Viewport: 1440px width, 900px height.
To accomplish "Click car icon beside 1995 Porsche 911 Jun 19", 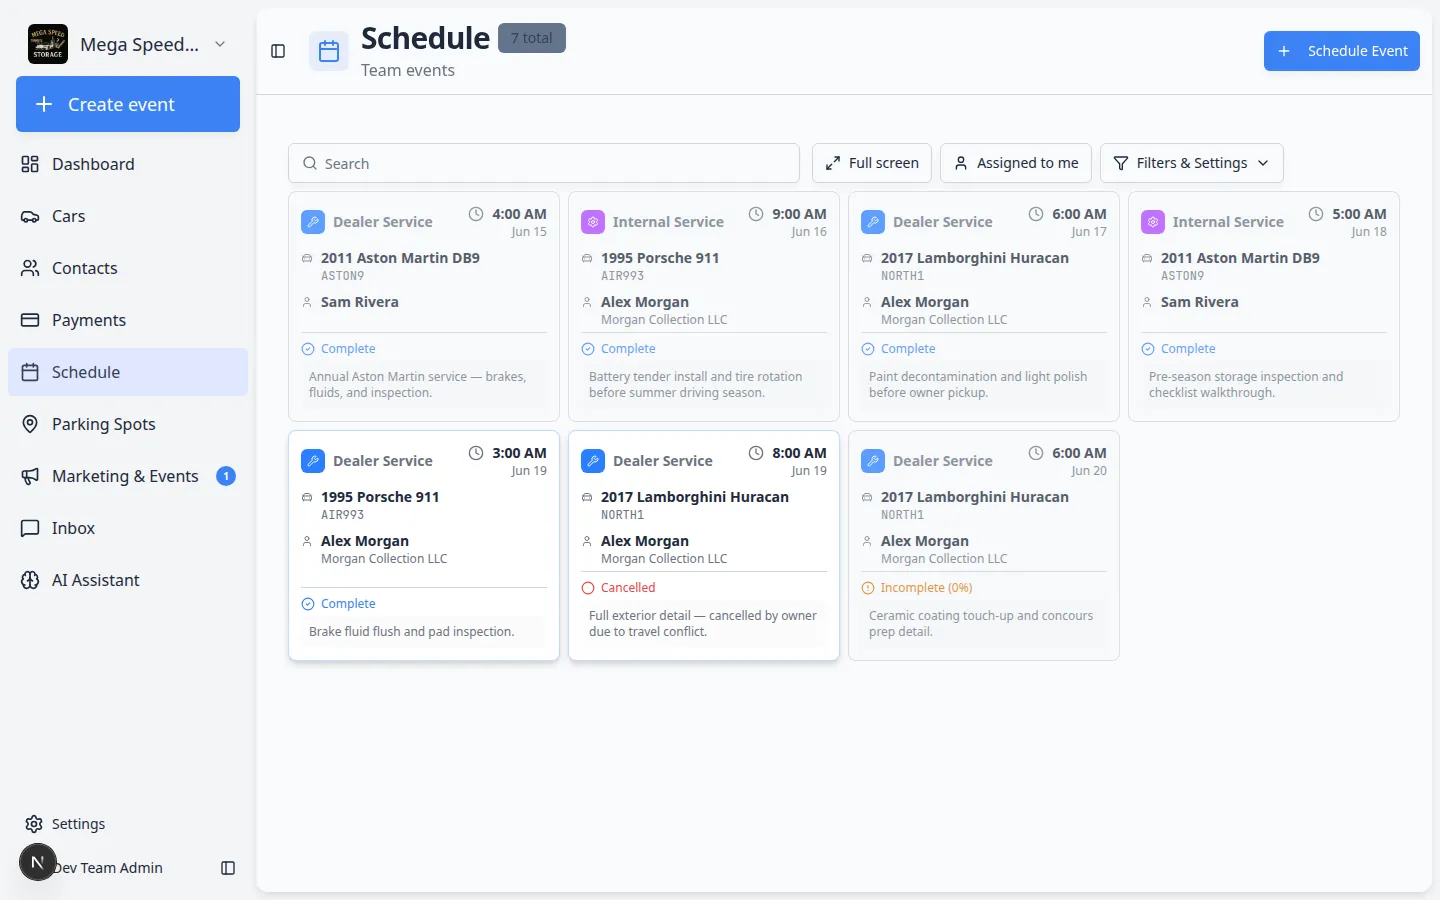I will (x=307, y=497).
